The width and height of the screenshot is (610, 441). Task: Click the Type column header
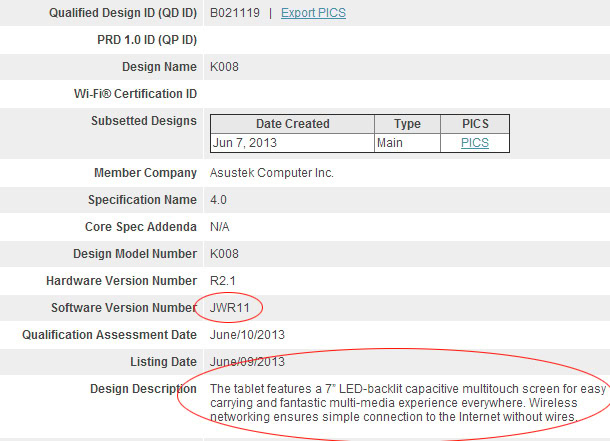coord(407,124)
